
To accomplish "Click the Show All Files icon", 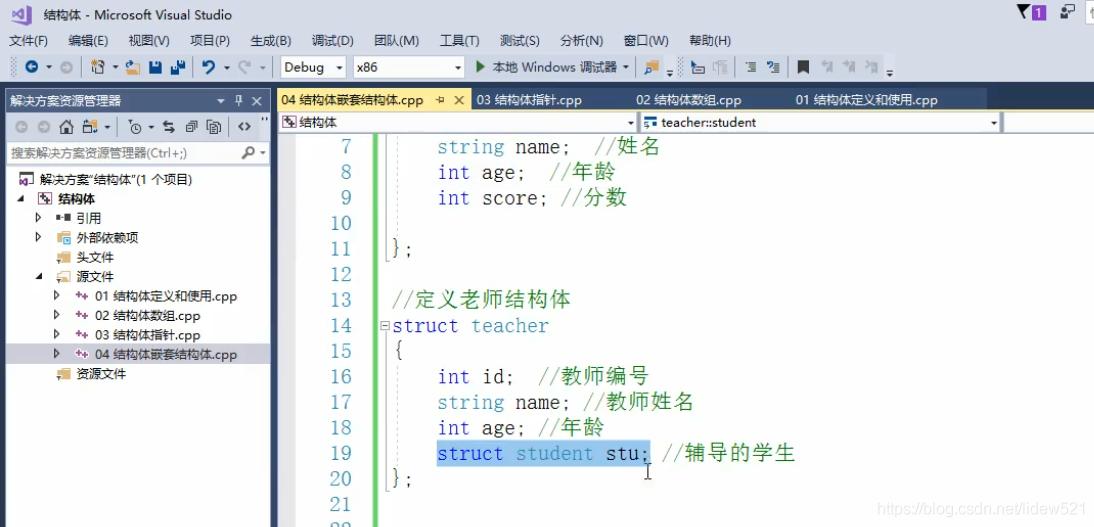I will pyautogui.click(x=214, y=127).
